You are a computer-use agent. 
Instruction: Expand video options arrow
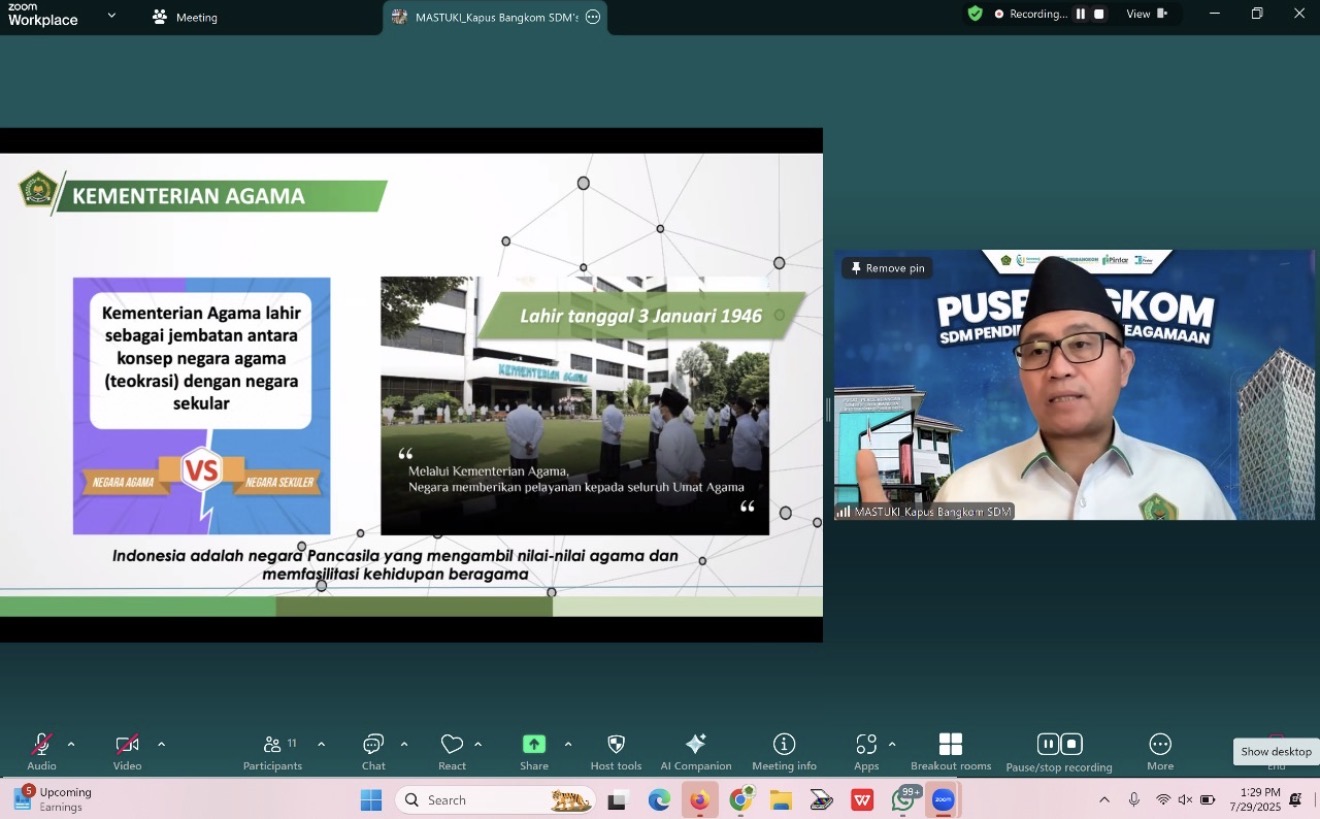[x=161, y=744]
